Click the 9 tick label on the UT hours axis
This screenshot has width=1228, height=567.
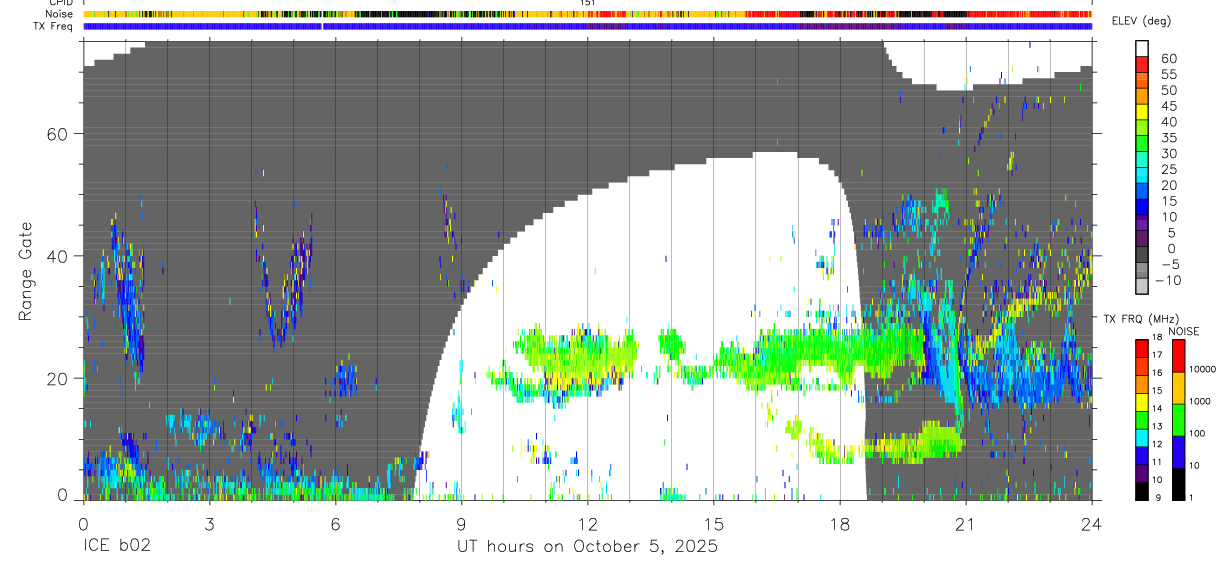click(x=461, y=524)
